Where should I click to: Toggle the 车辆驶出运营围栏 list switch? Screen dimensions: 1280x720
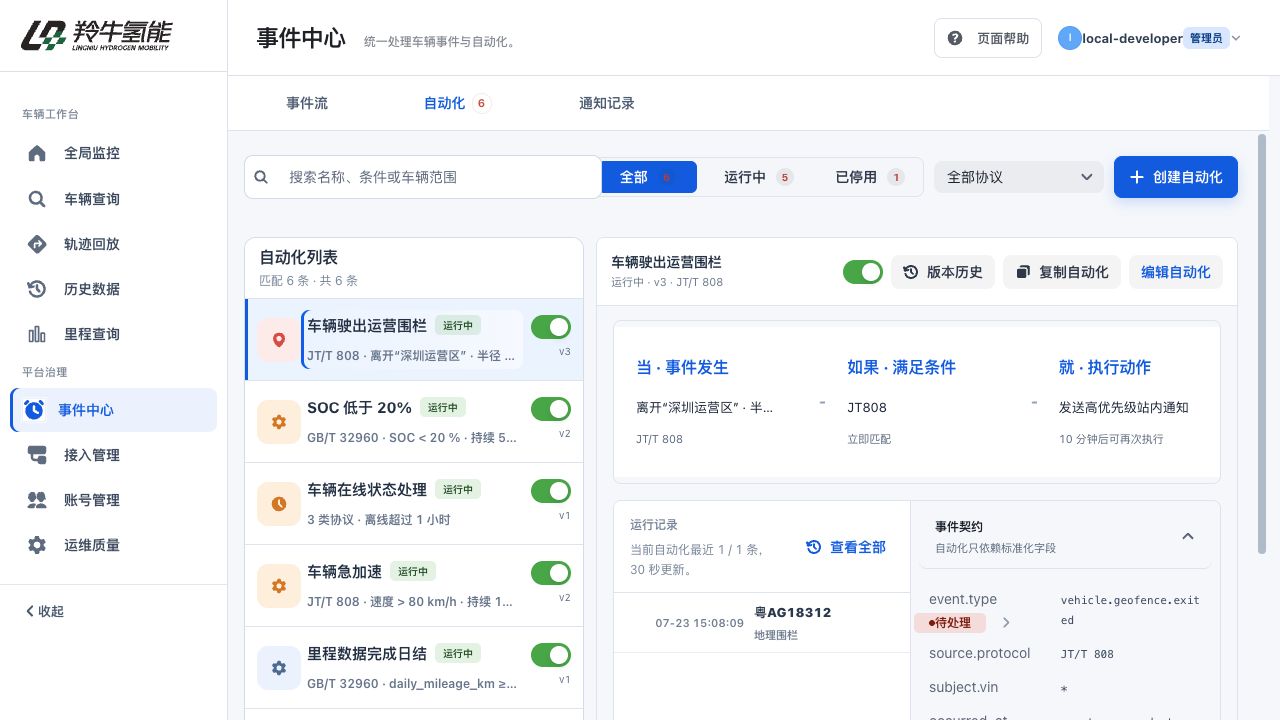[551, 327]
